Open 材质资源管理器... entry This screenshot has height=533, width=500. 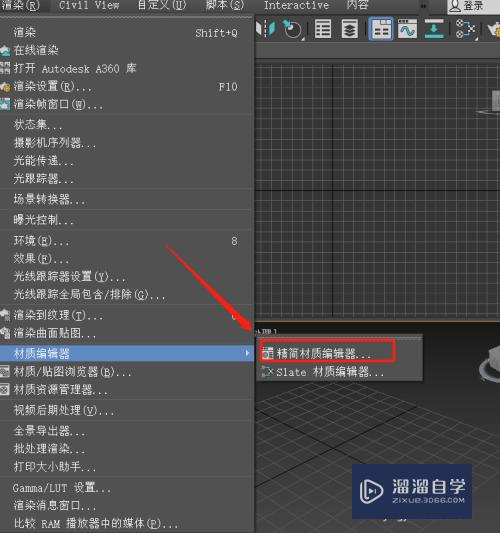pyautogui.click(x=126, y=390)
